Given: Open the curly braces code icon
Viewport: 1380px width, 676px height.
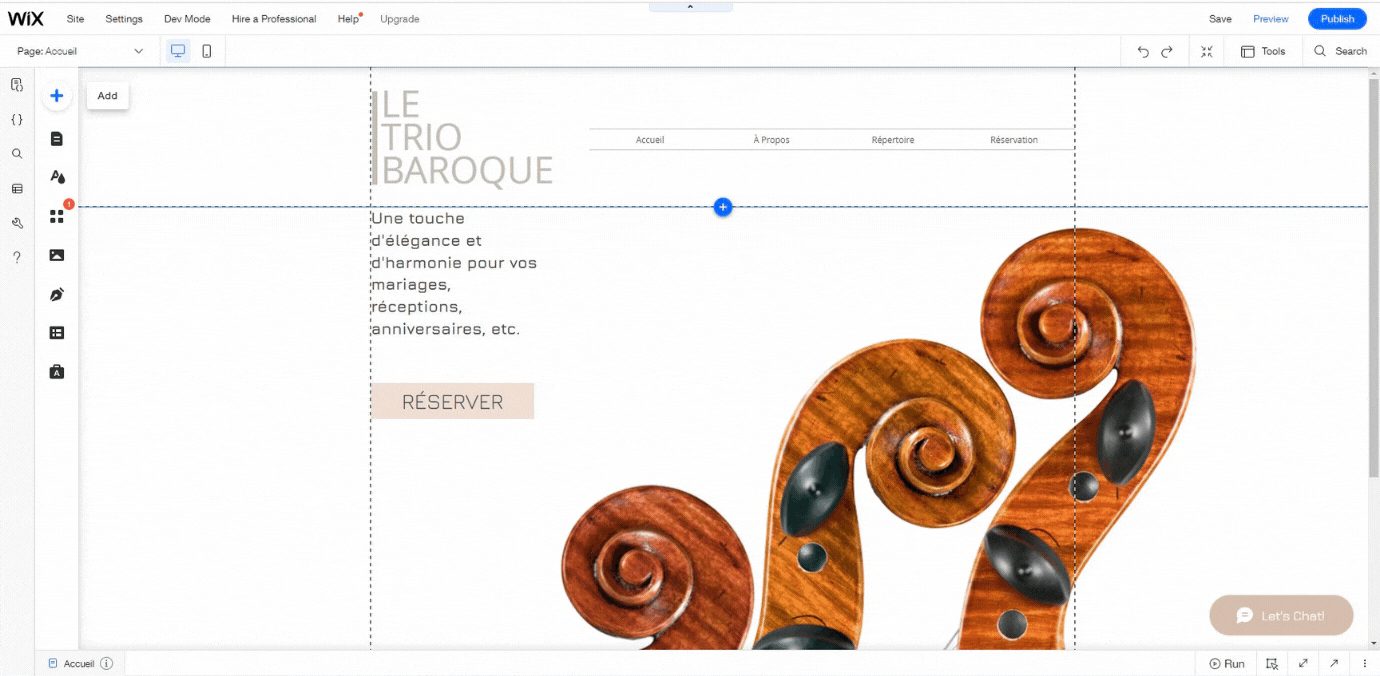Looking at the screenshot, I should pos(17,119).
